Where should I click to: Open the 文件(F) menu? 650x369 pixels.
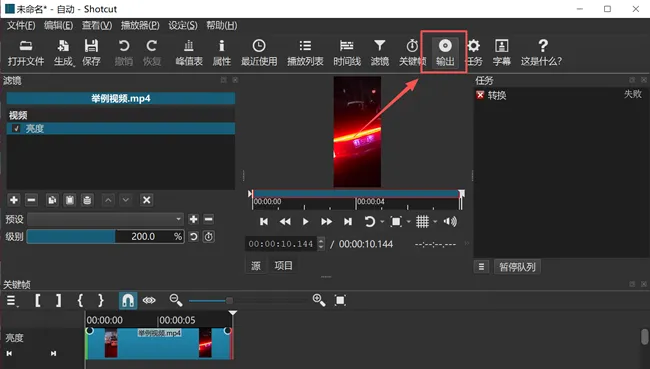(21, 26)
